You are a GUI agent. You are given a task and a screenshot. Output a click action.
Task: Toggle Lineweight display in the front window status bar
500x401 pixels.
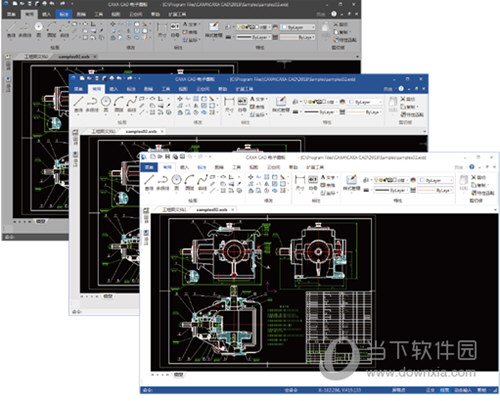coord(444,390)
